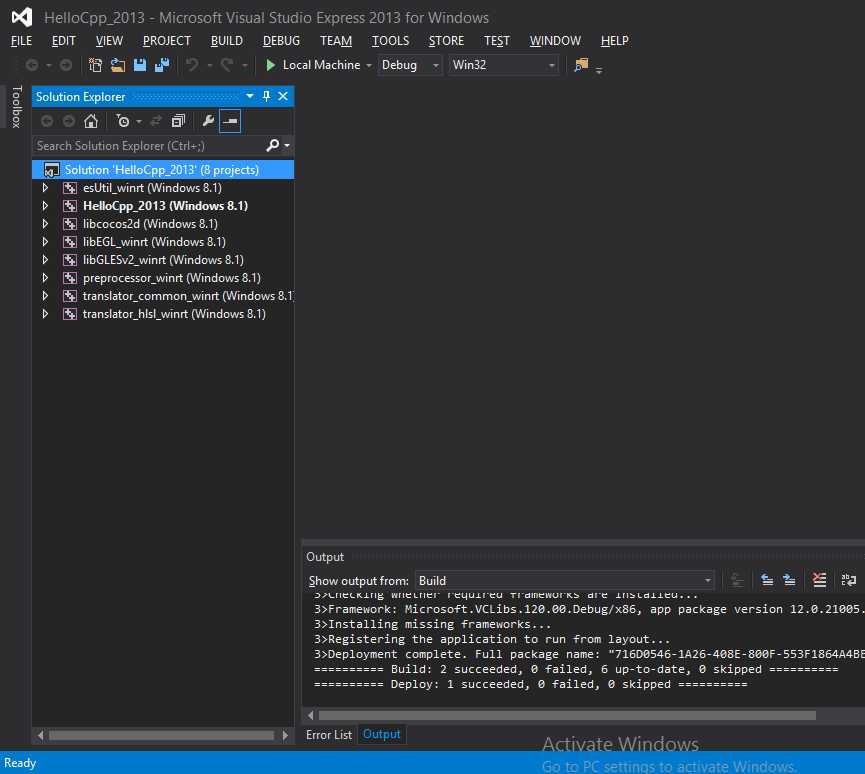The width and height of the screenshot is (865, 774).
Task: Open Solution Explorer window position menu
Action: pos(250,96)
